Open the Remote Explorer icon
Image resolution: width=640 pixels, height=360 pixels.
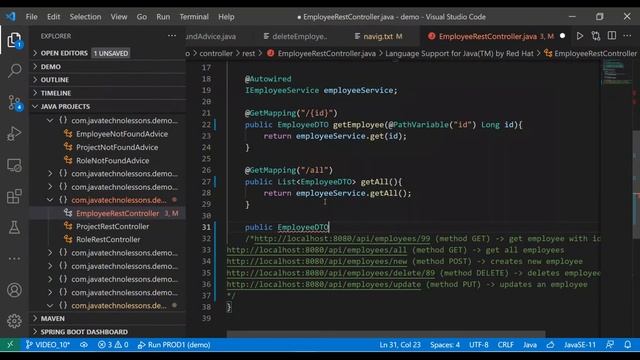tap(14, 165)
